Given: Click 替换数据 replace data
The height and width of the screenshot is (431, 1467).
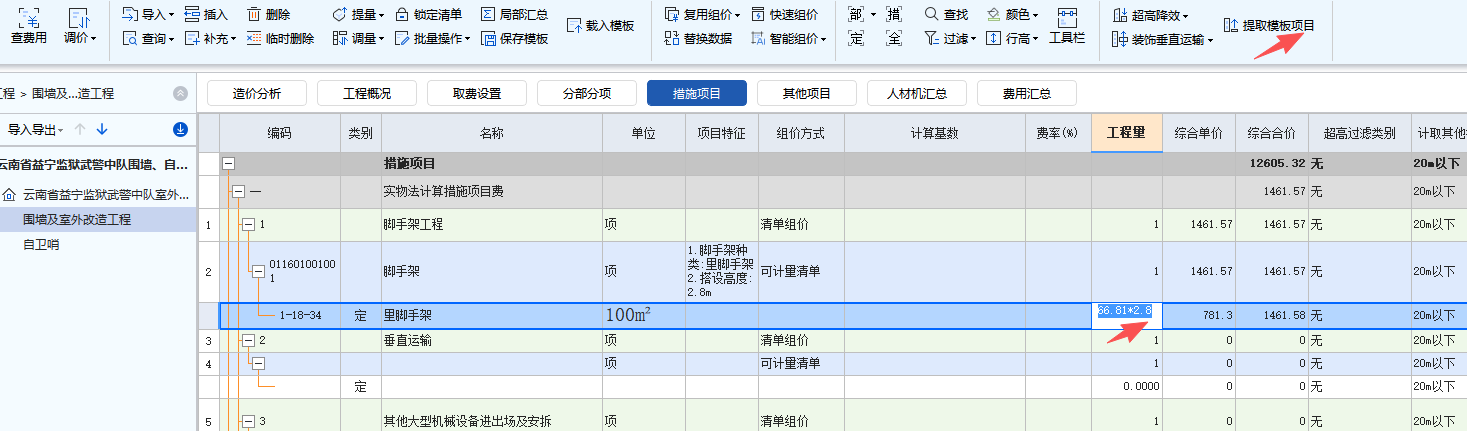Looking at the screenshot, I should [x=697, y=39].
